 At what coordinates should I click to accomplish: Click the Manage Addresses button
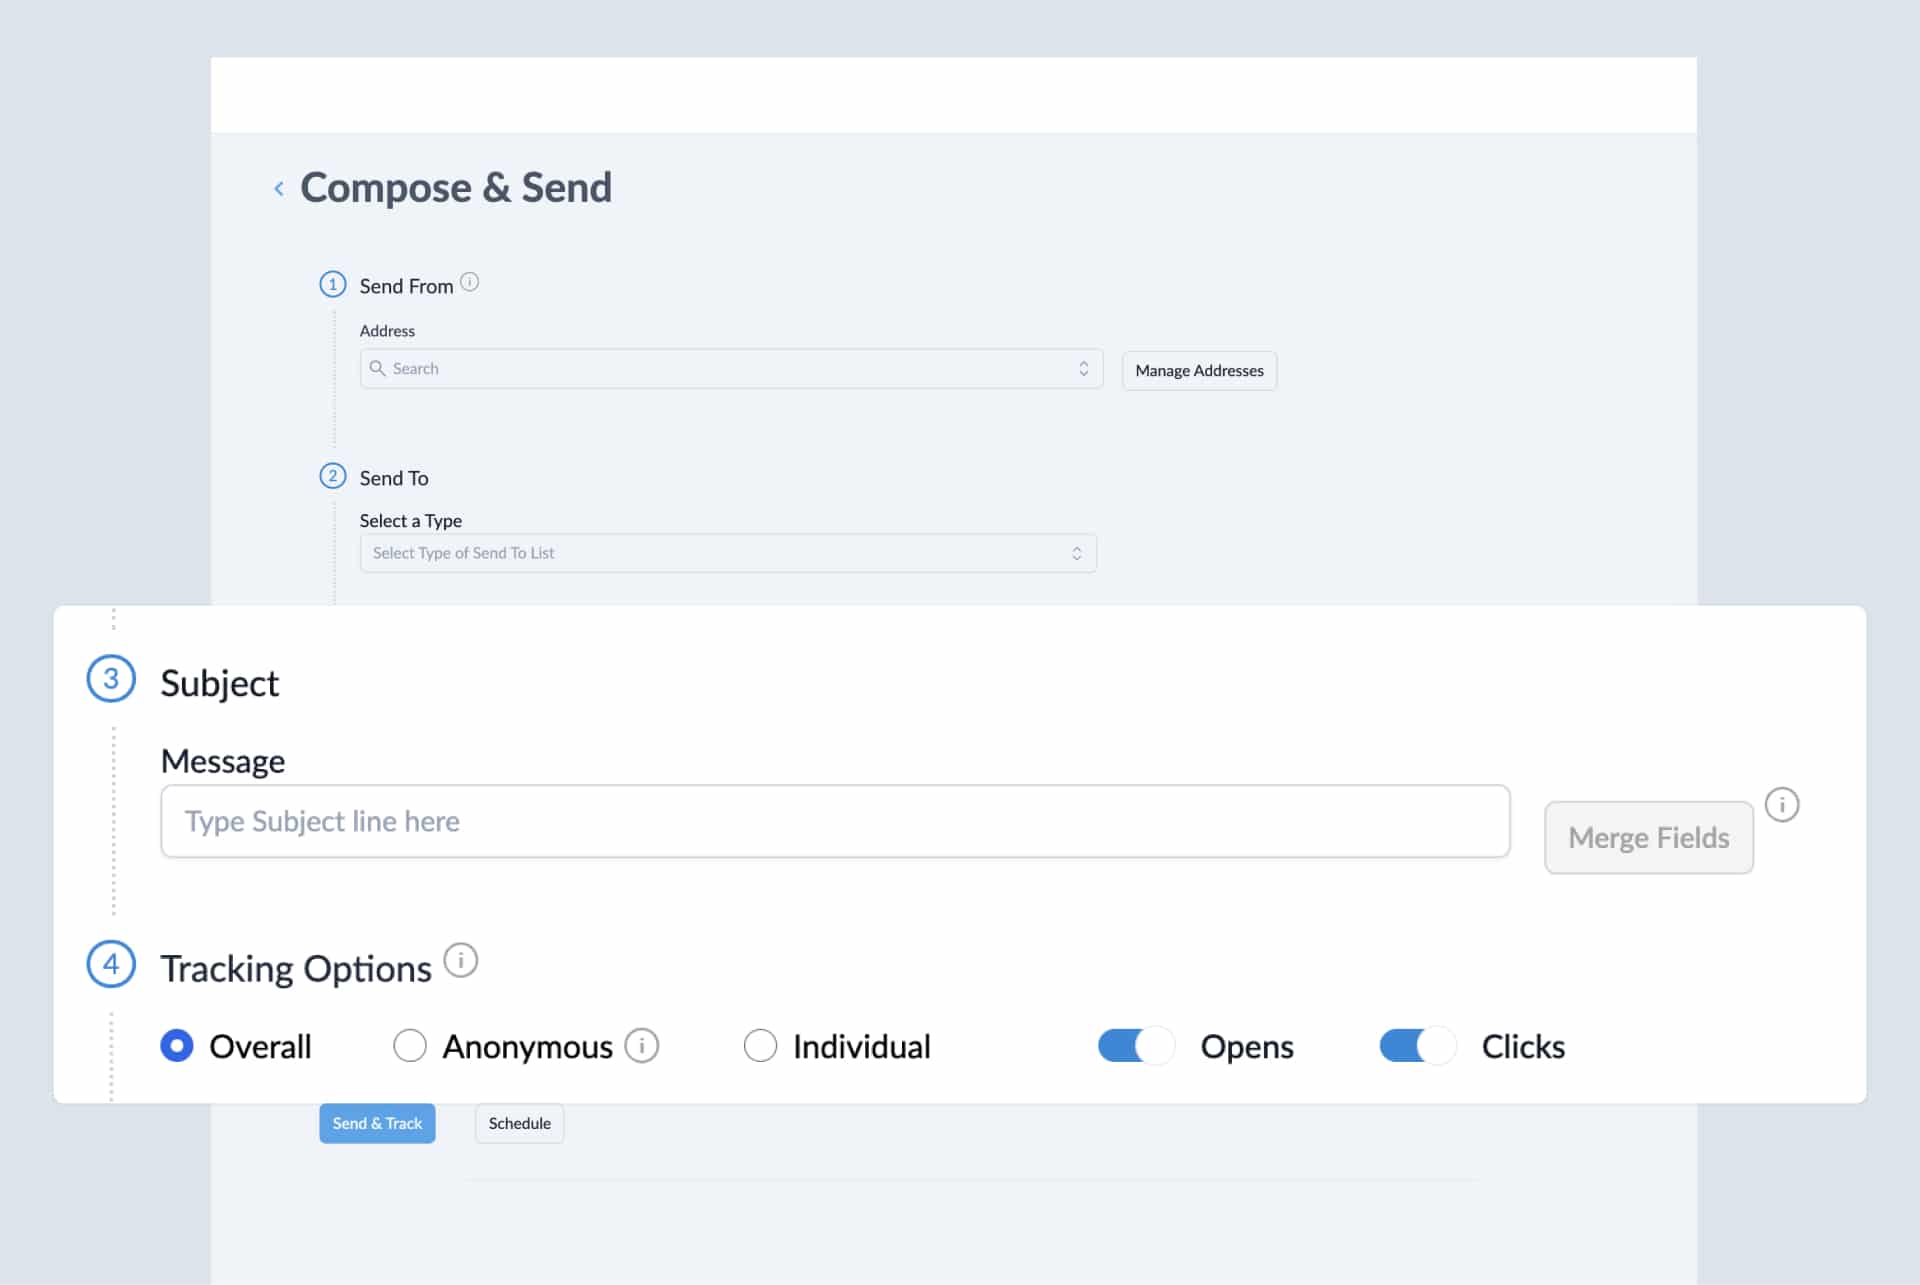point(1199,370)
